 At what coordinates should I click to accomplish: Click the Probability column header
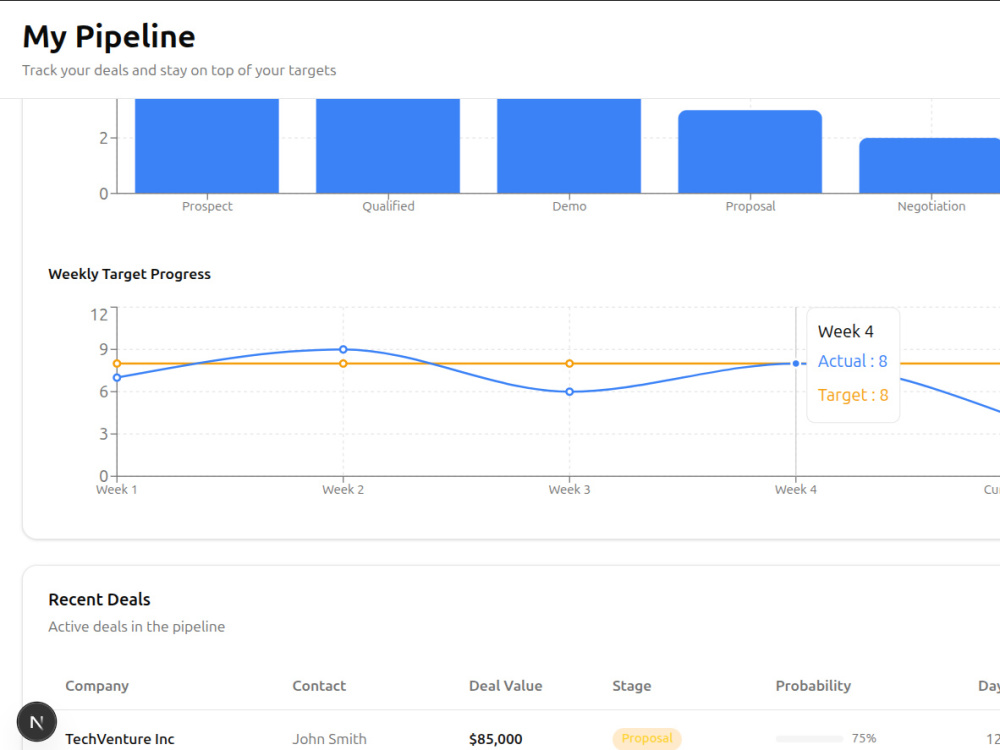tap(813, 686)
